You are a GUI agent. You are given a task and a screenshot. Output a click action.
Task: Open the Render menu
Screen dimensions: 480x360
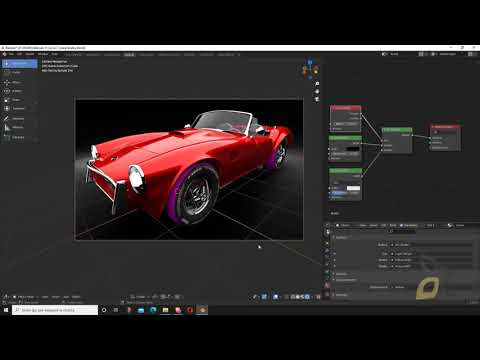30,54
